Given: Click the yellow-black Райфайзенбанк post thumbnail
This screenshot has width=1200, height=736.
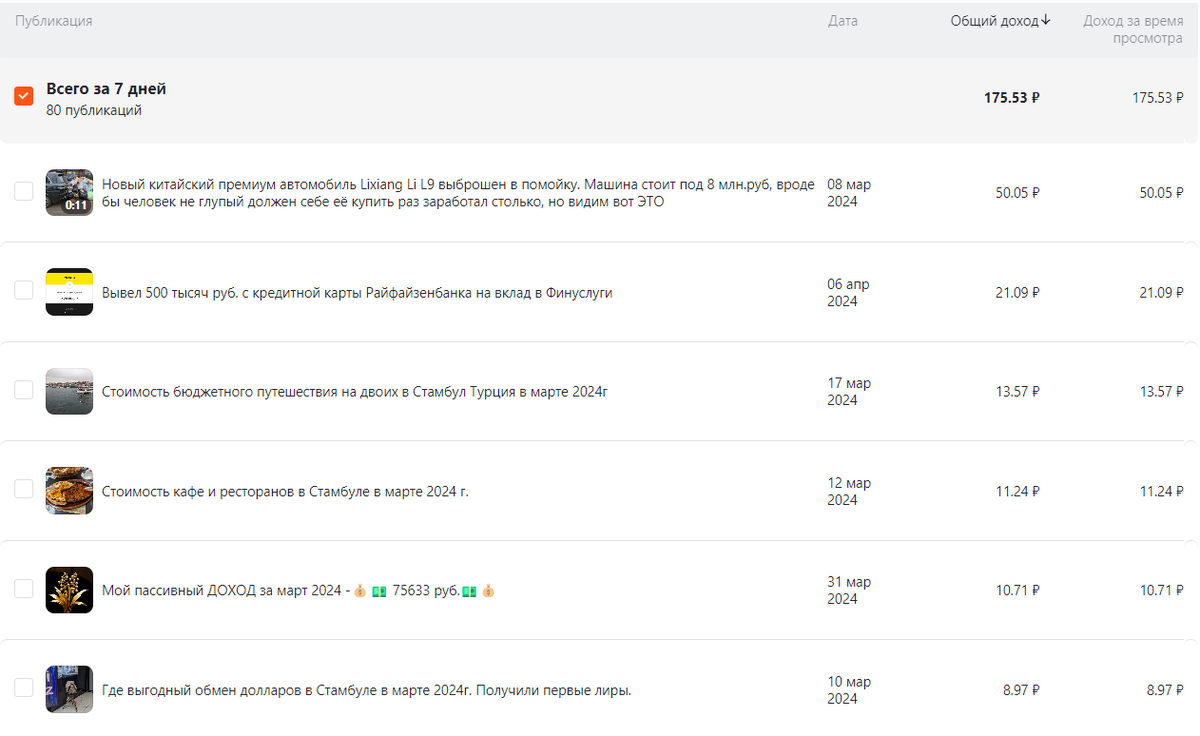Looking at the screenshot, I should 69,291.
